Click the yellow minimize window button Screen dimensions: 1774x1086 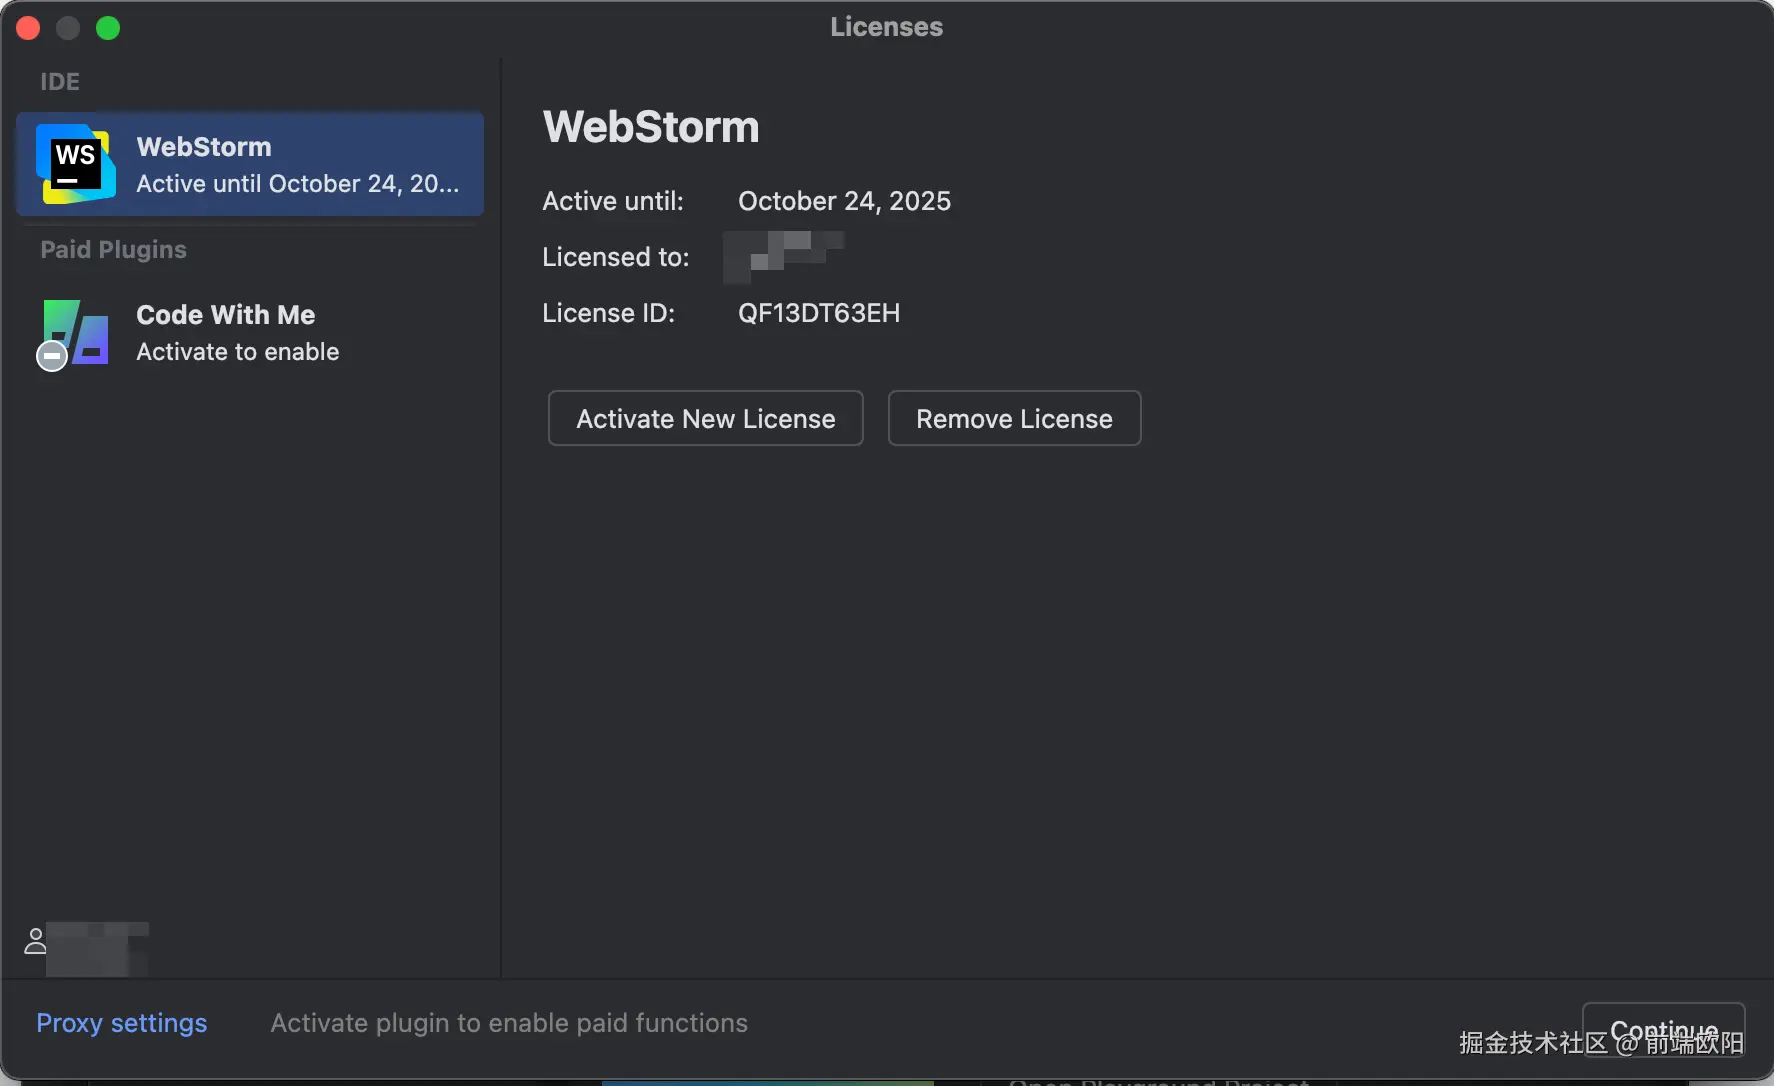coord(68,28)
